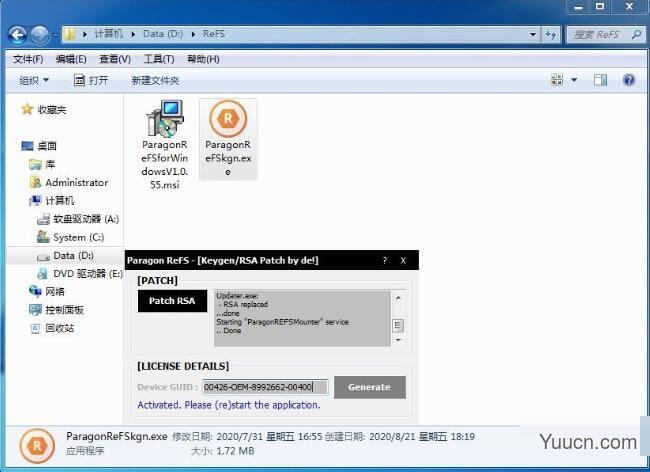Open the folder icon in the address bar
The height and width of the screenshot is (472, 650).
coord(70,34)
